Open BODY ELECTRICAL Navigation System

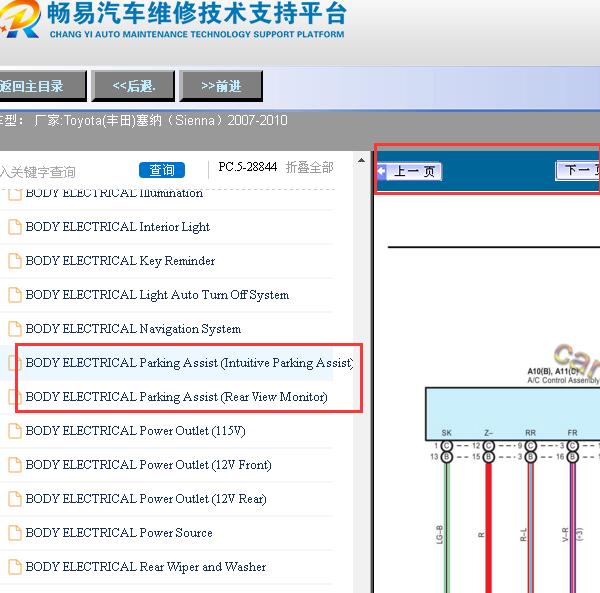[x=133, y=329]
